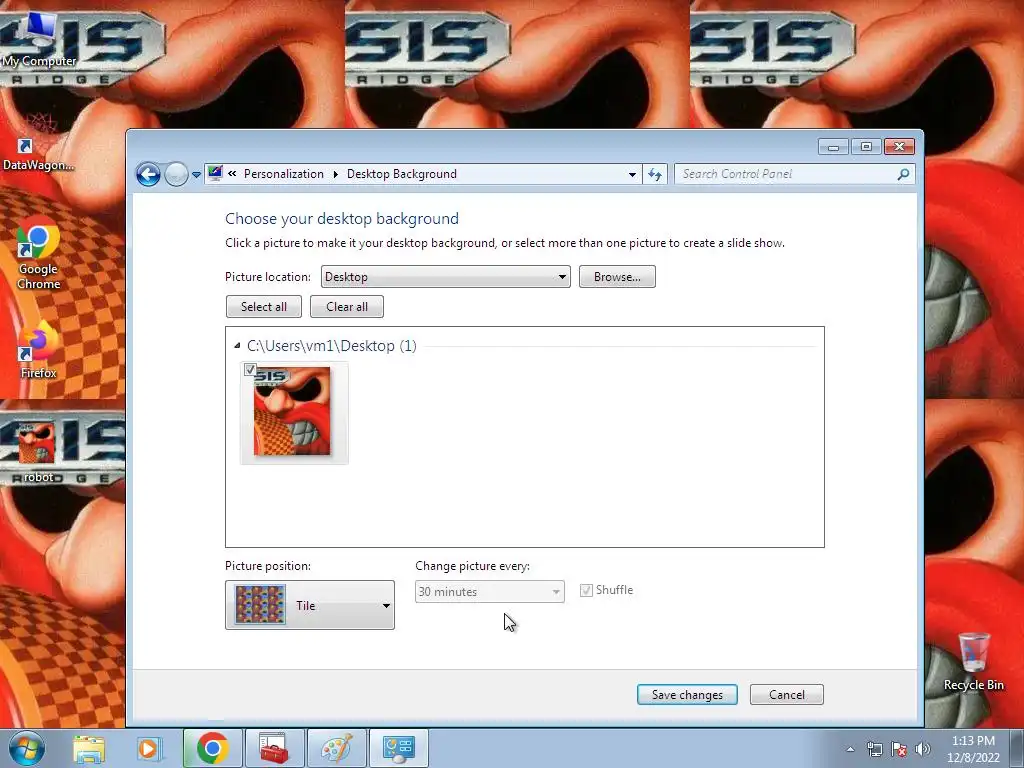Click Save changes
Screen dimensions: 1024x768
[687, 695]
